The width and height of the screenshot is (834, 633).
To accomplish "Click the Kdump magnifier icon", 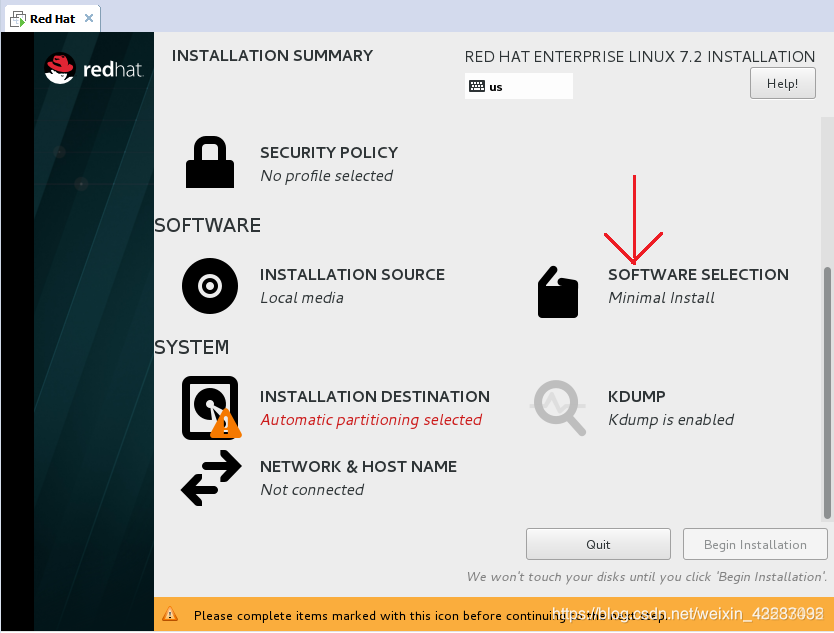I will (558, 408).
